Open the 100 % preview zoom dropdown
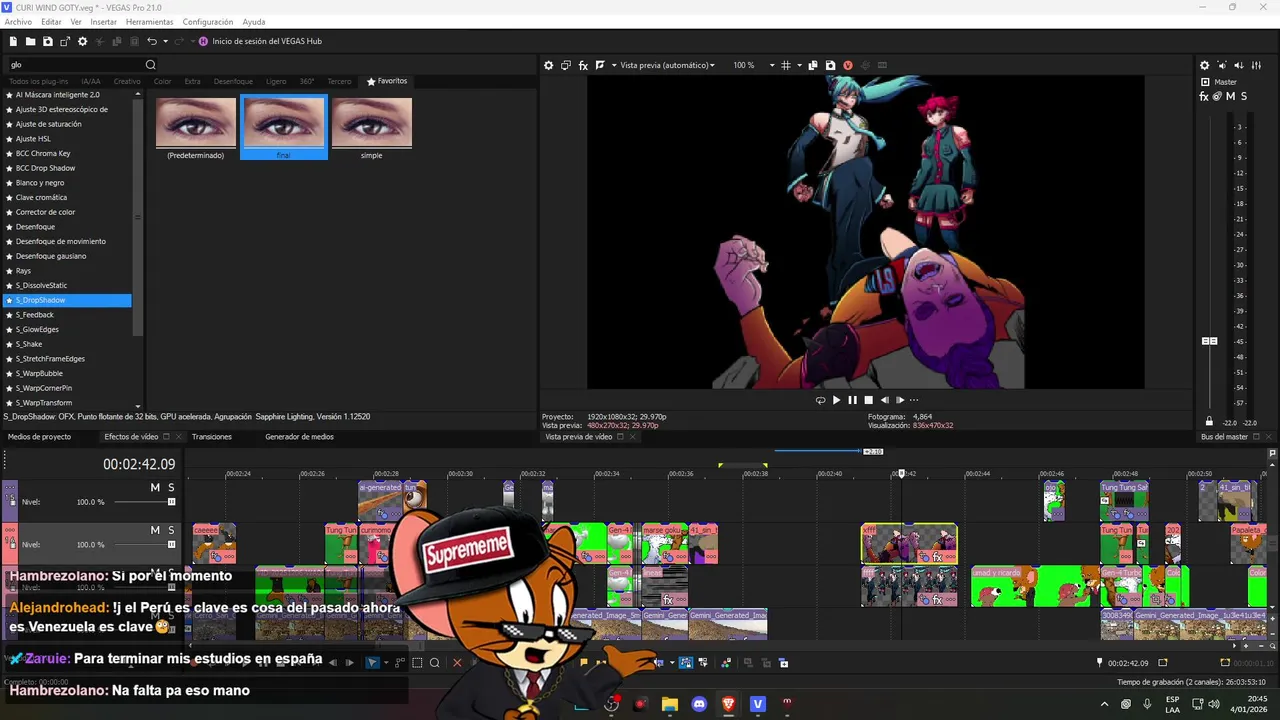This screenshot has width=1280, height=720. click(754, 65)
